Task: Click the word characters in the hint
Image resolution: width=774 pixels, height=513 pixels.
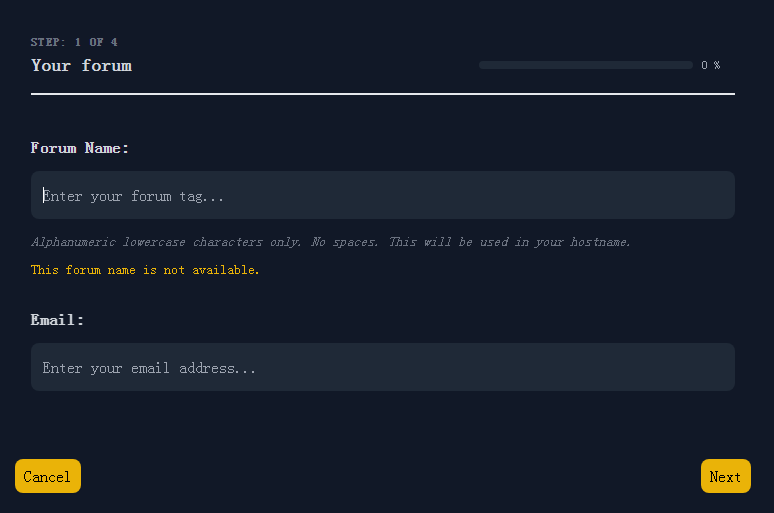Action: pos(228,242)
